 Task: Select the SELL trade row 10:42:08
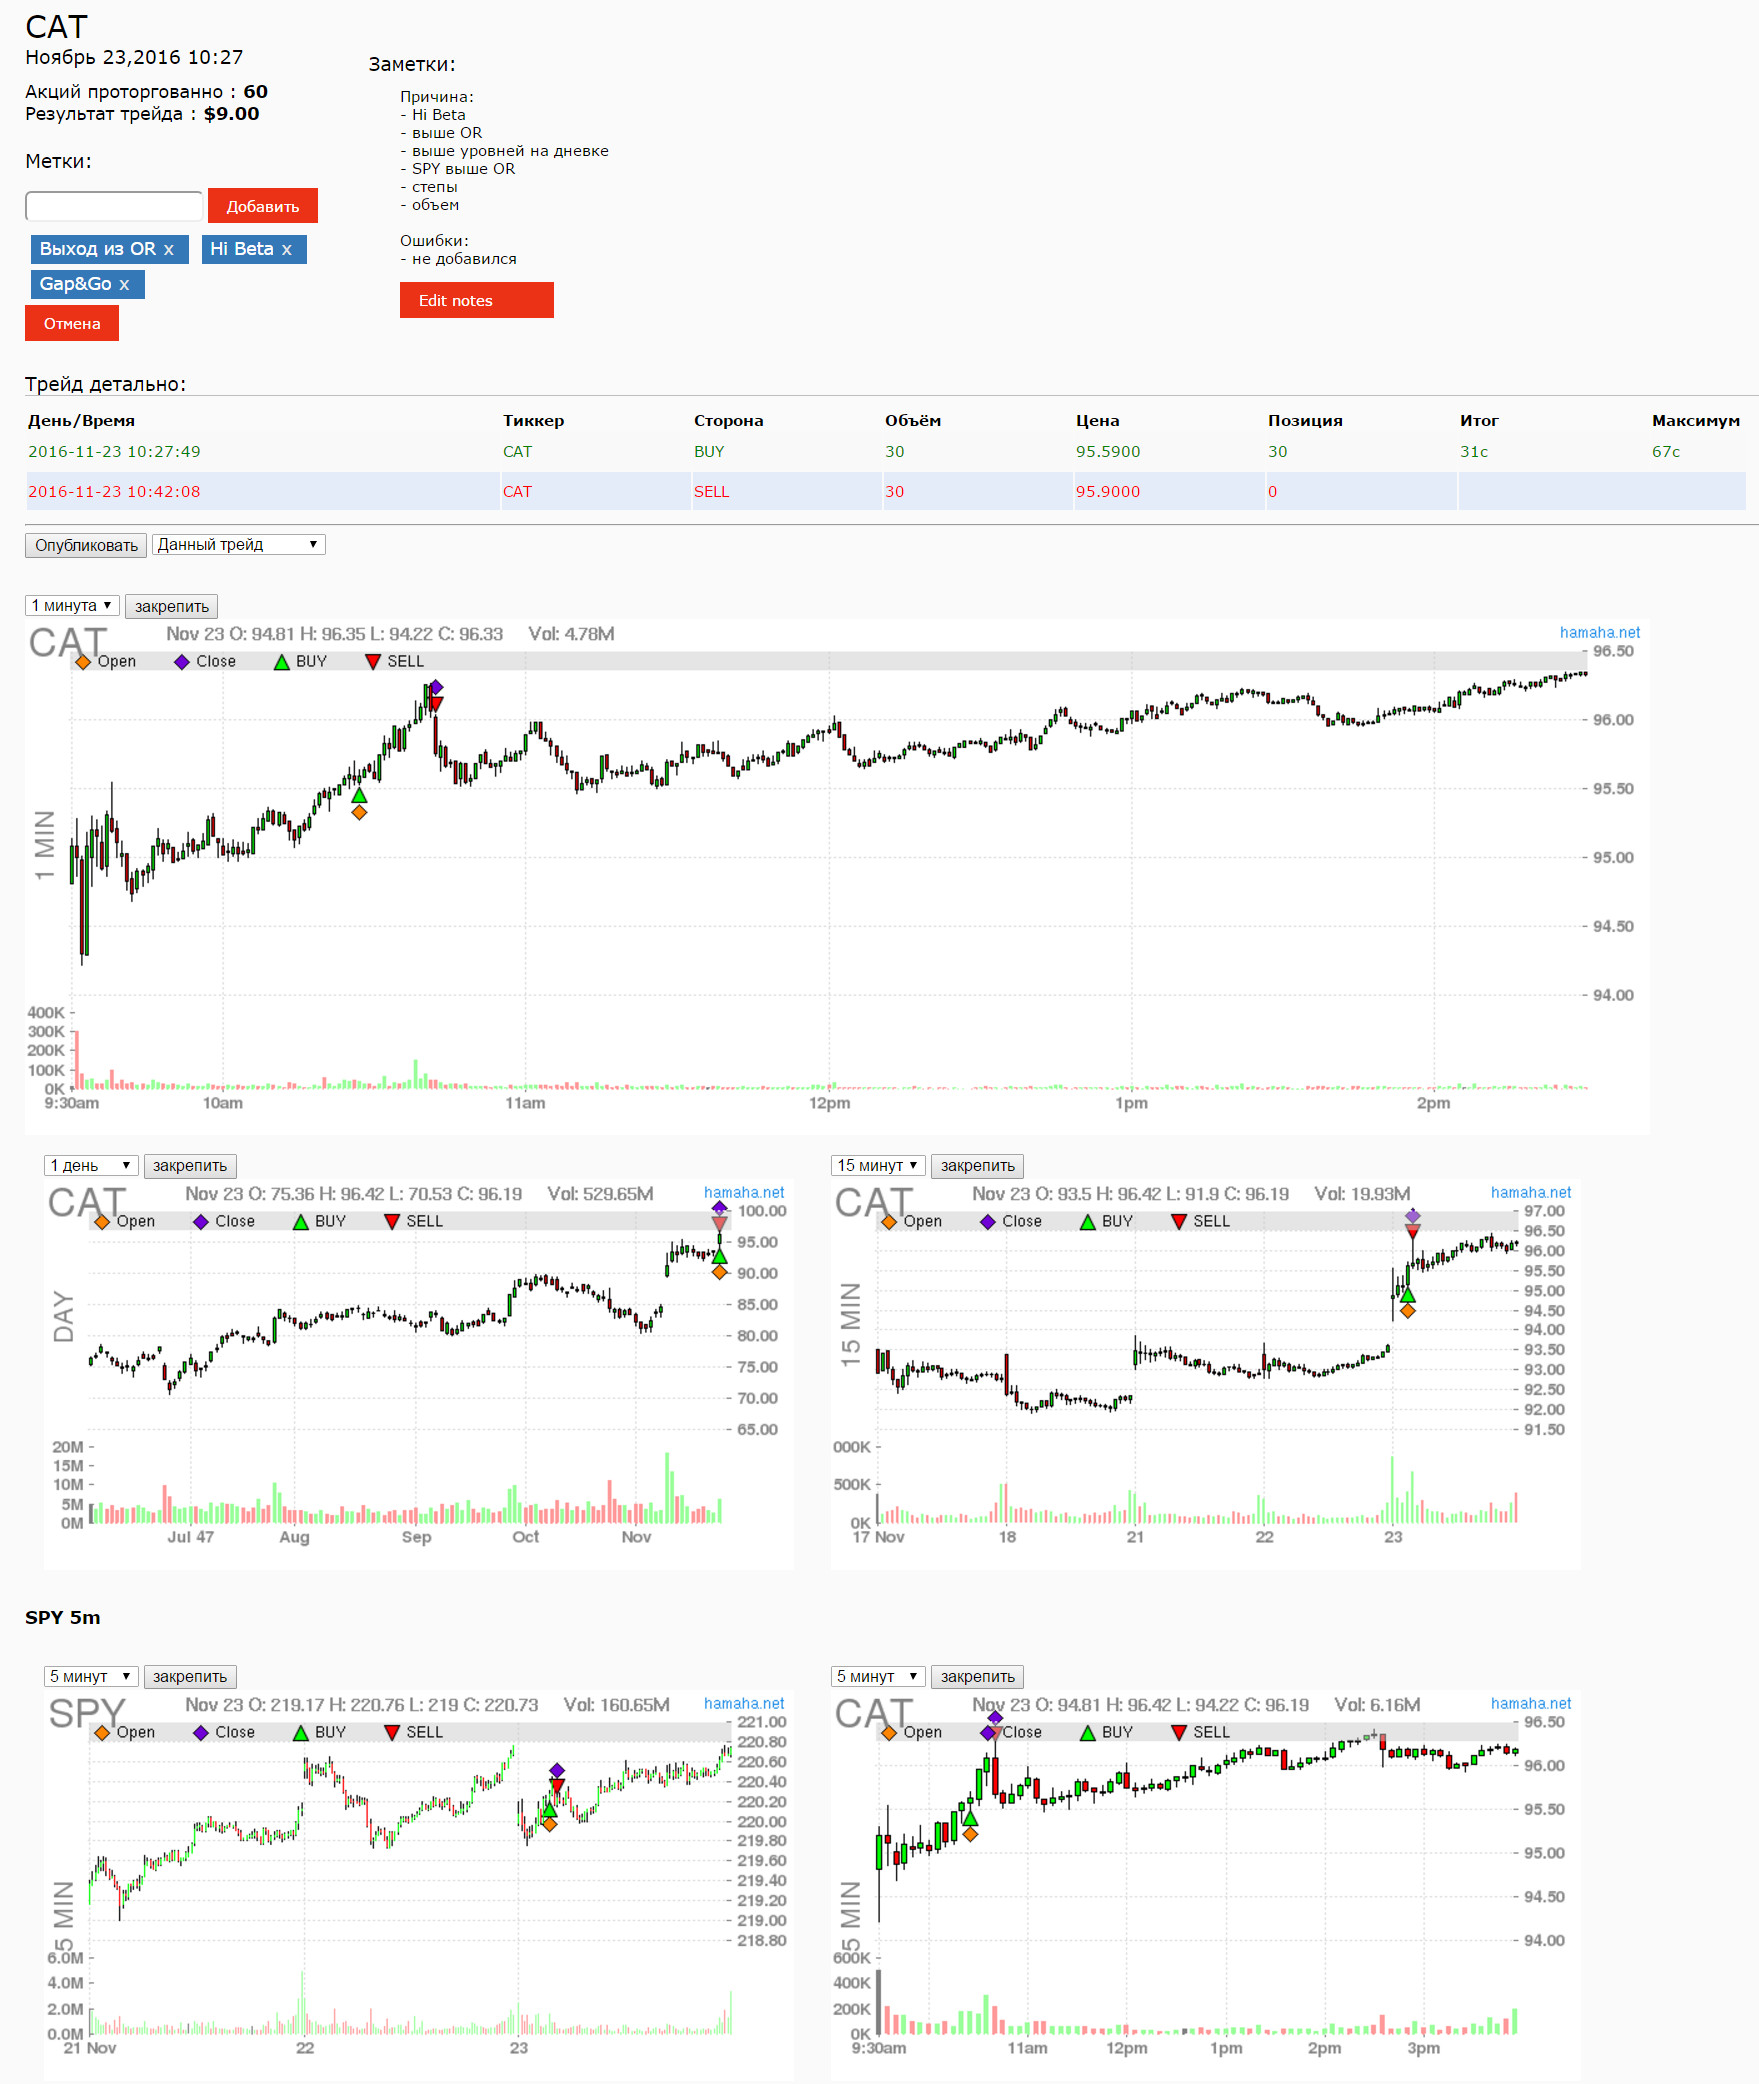[886, 491]
